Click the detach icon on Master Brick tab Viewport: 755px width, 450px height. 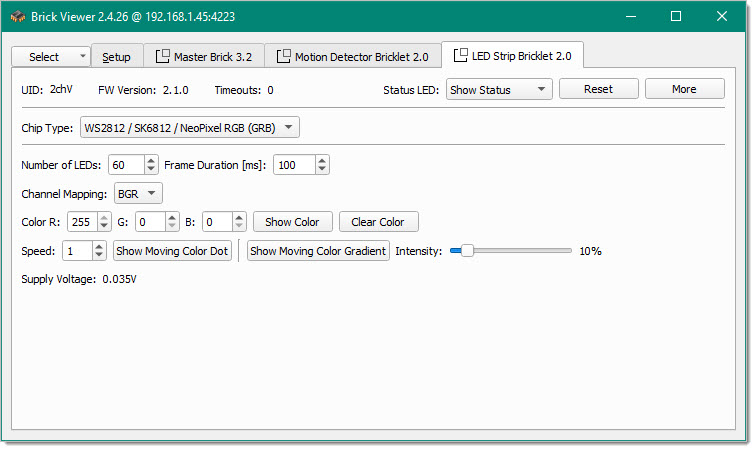coord(162,57)
